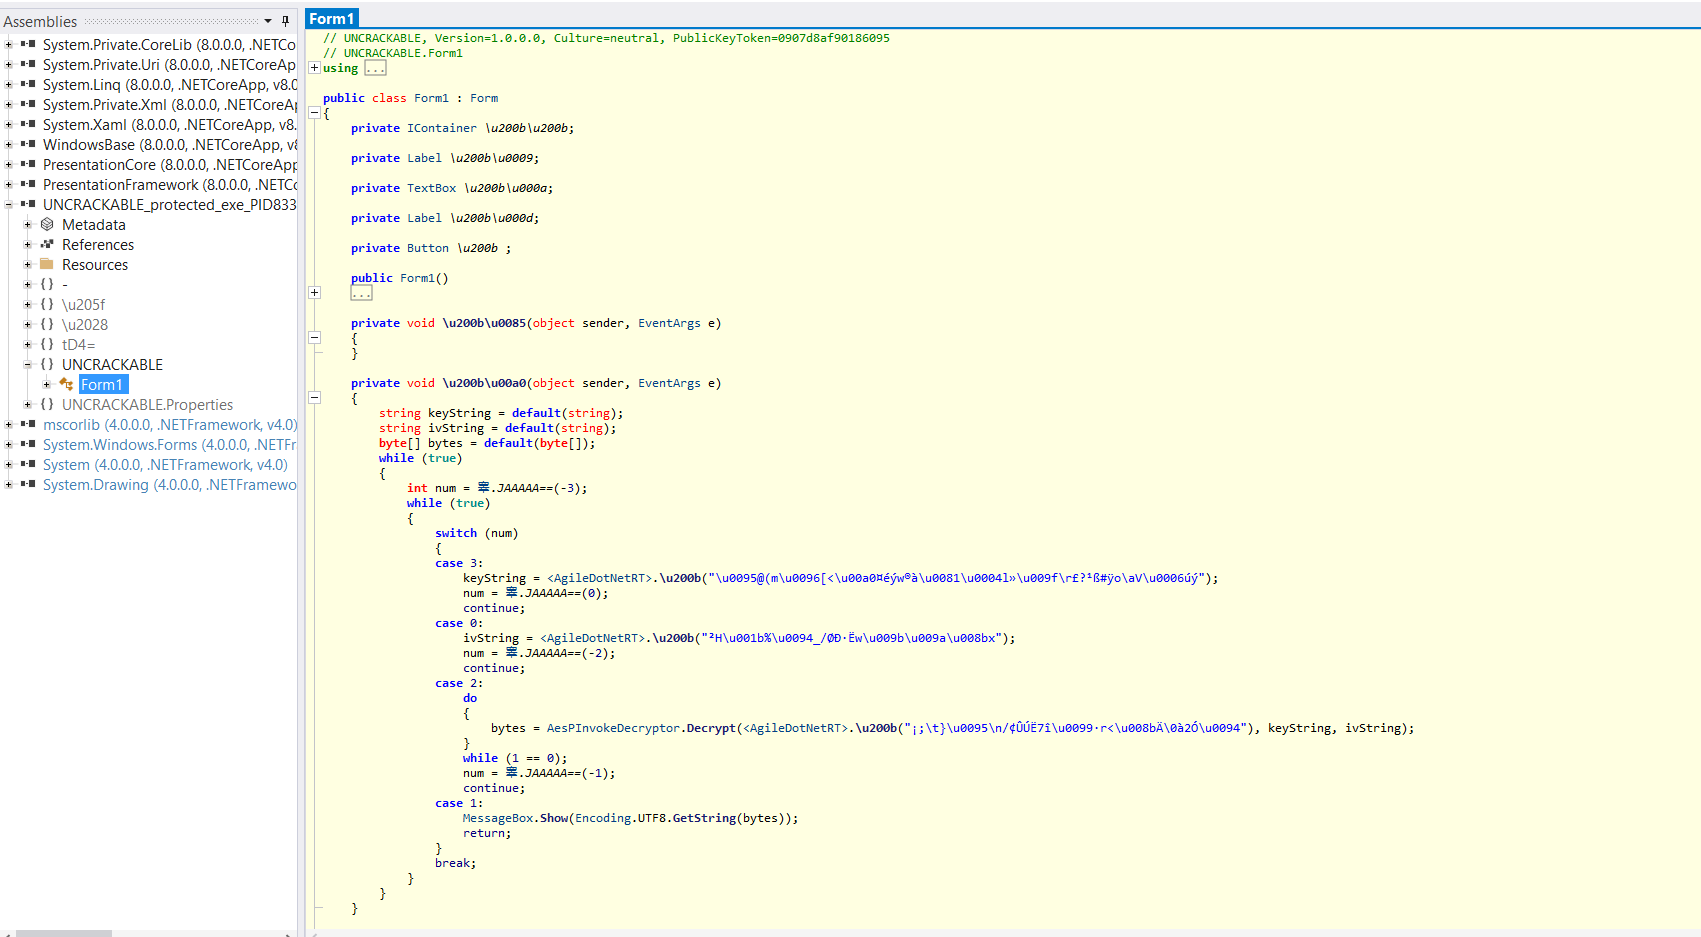
Task: Click the Assemblies panel horizontal scrollbar thumb
Action: (64, 933)
